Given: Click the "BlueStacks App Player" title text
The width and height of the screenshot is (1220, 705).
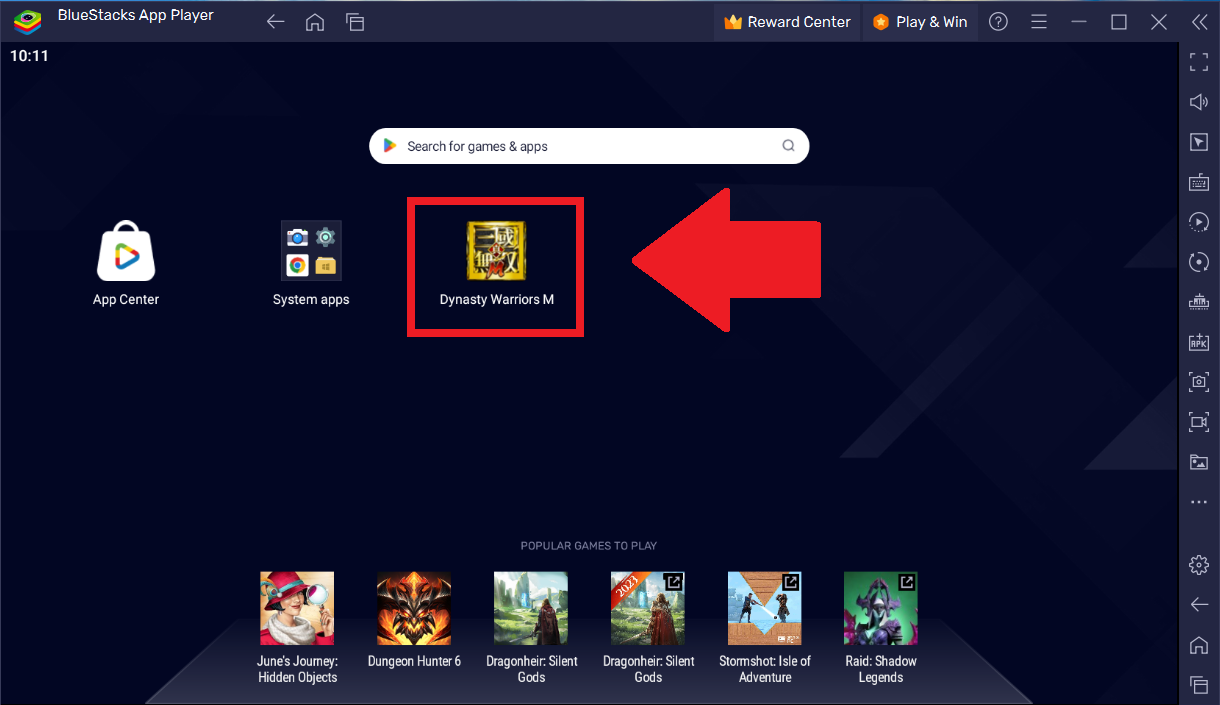Looking at the screenshot, I should [136, 16].
